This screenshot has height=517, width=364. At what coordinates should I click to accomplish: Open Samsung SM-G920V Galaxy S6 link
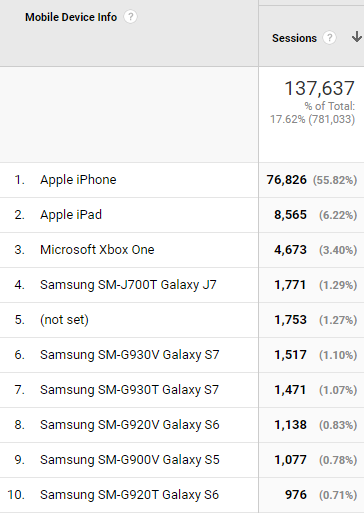point(130,425)
